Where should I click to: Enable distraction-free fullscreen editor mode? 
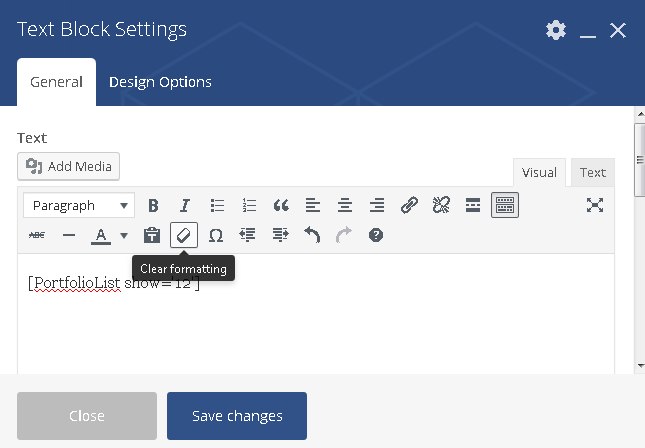(595, 205)
